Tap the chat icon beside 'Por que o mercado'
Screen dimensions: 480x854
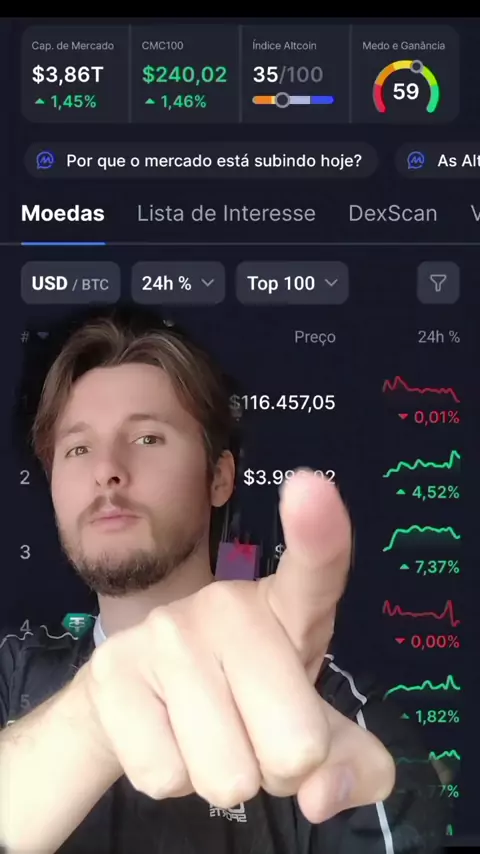(45, 161)
